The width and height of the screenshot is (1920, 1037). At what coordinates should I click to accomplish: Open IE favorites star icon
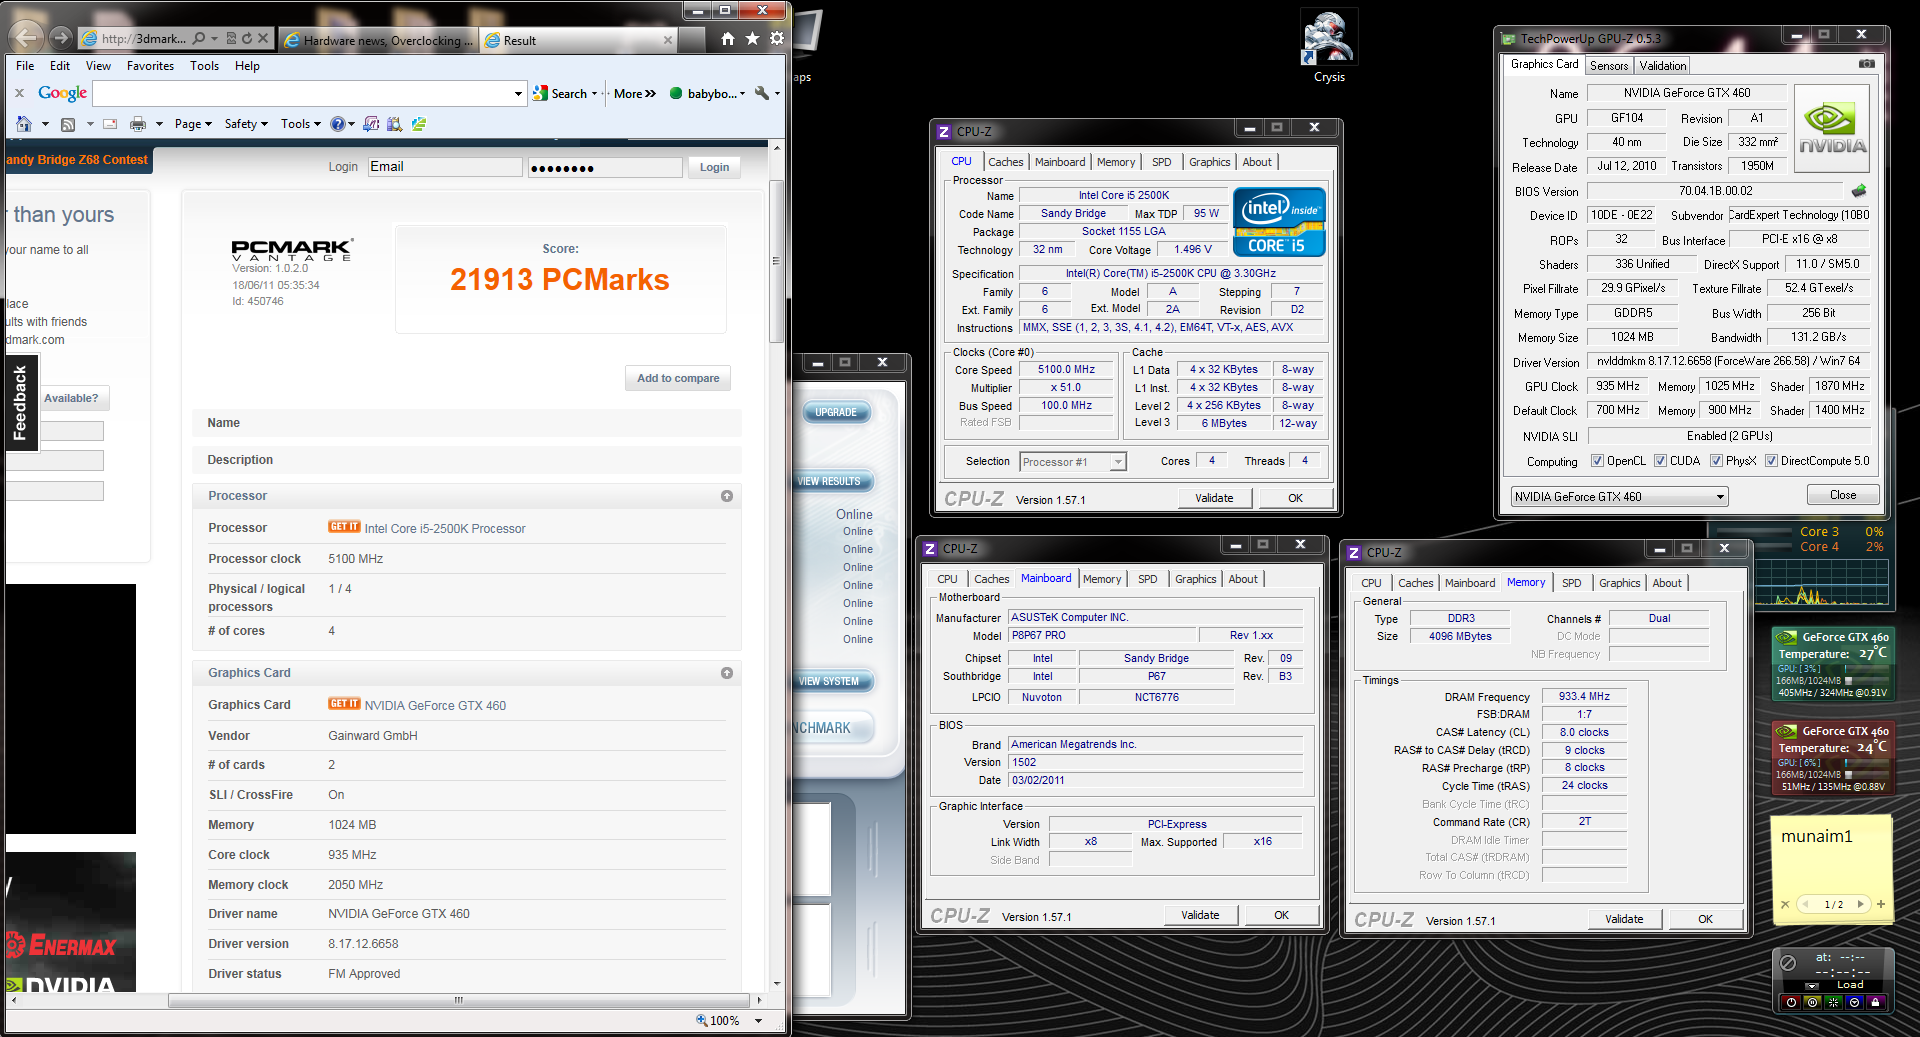[752, 39]
